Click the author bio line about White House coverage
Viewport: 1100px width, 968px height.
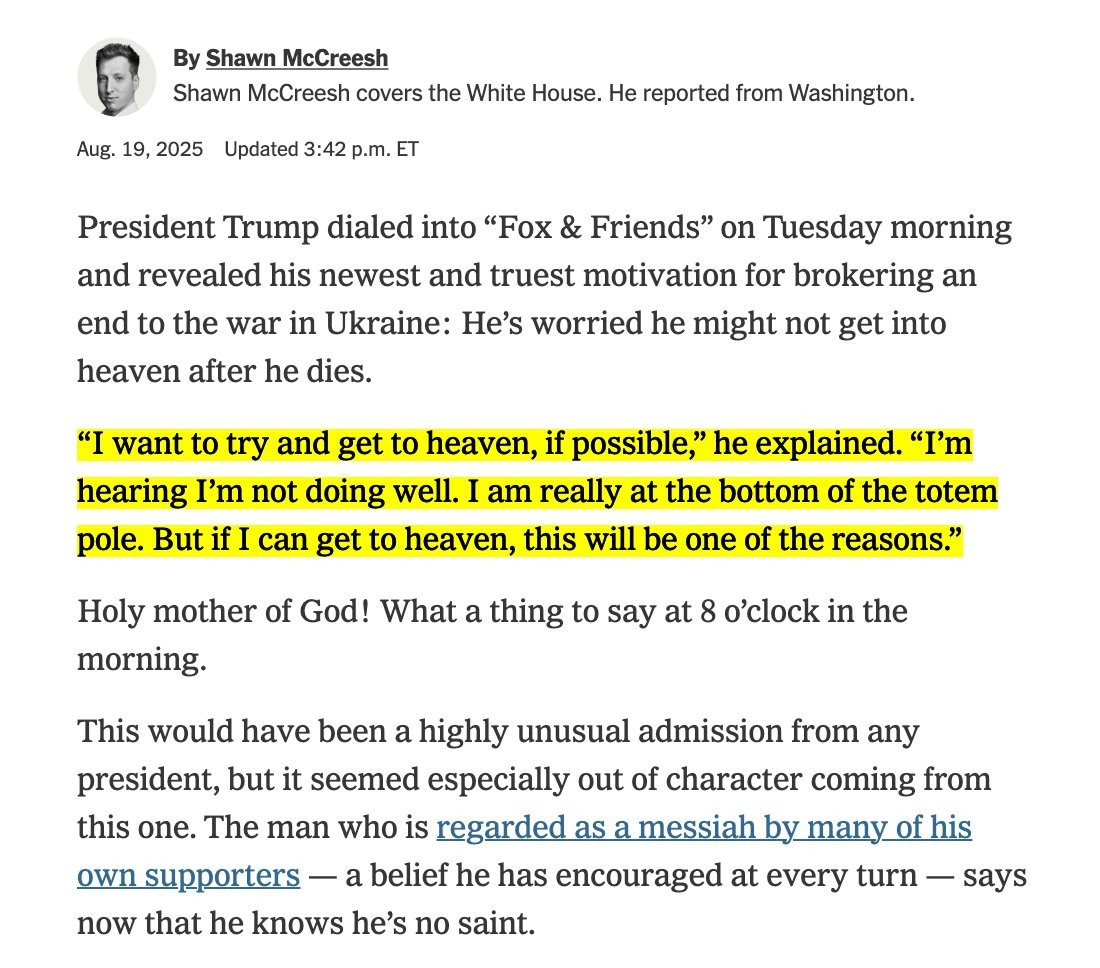(544, 93)
